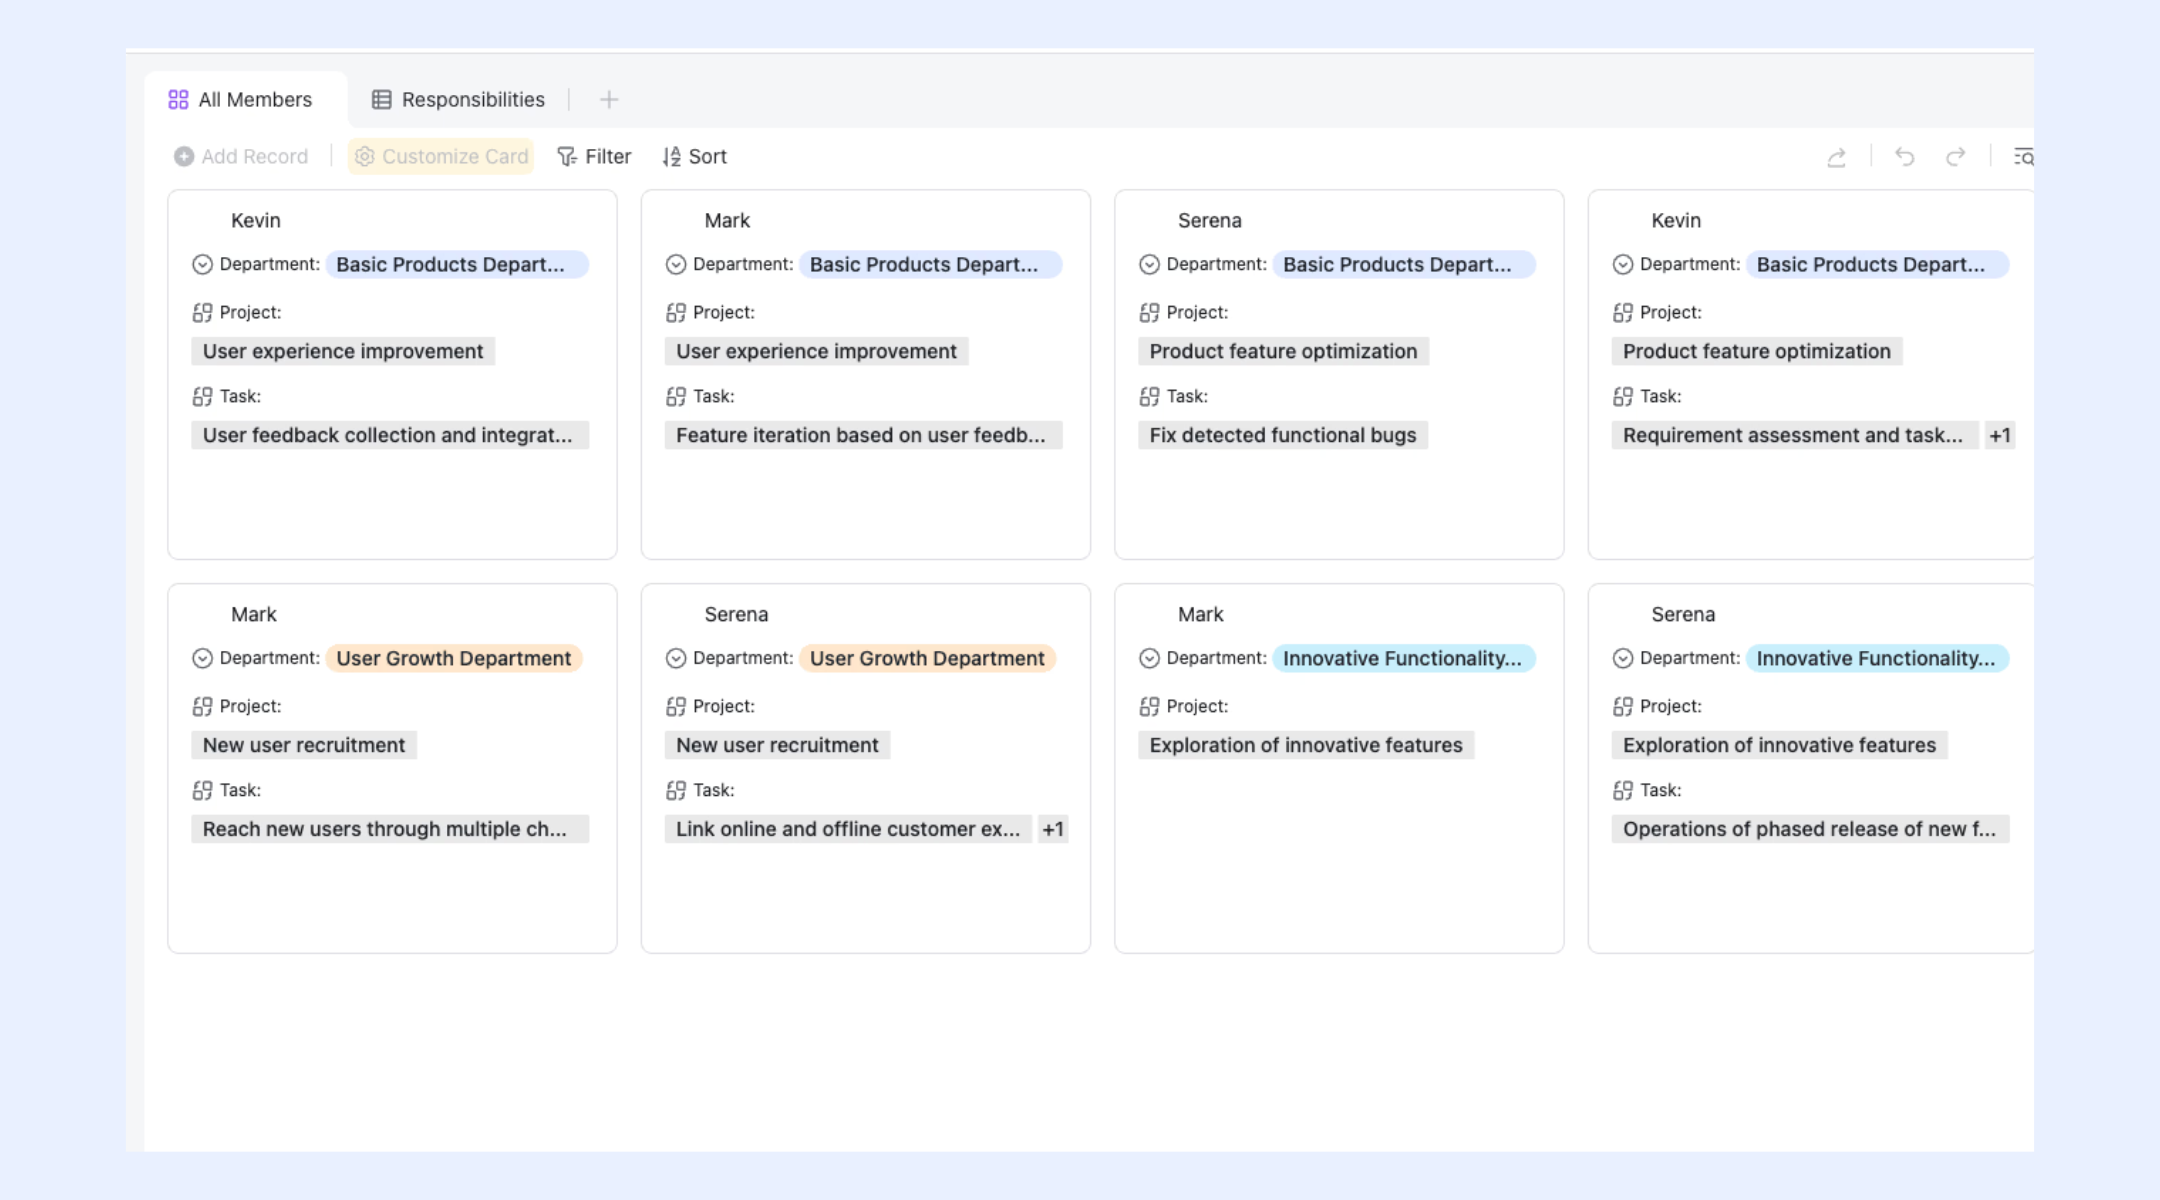Click Task icon on Serena's Fix bugs card
Image resolution: width=2160 pixels, height=1200 pixels.
coord(1150,397)
